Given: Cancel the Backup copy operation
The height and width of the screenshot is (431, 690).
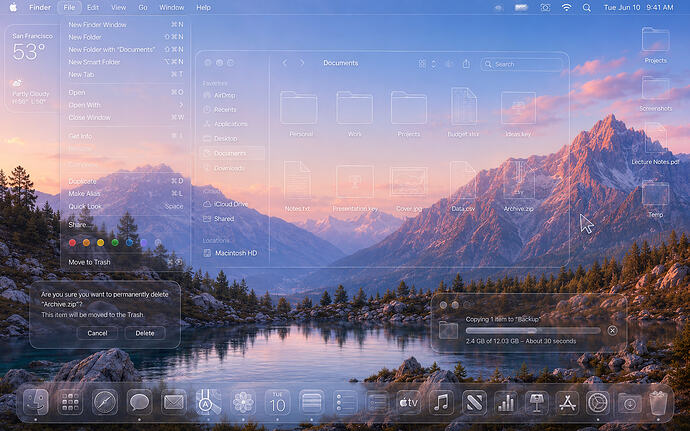Looking at the screenshot, I should tap(612, 330).
